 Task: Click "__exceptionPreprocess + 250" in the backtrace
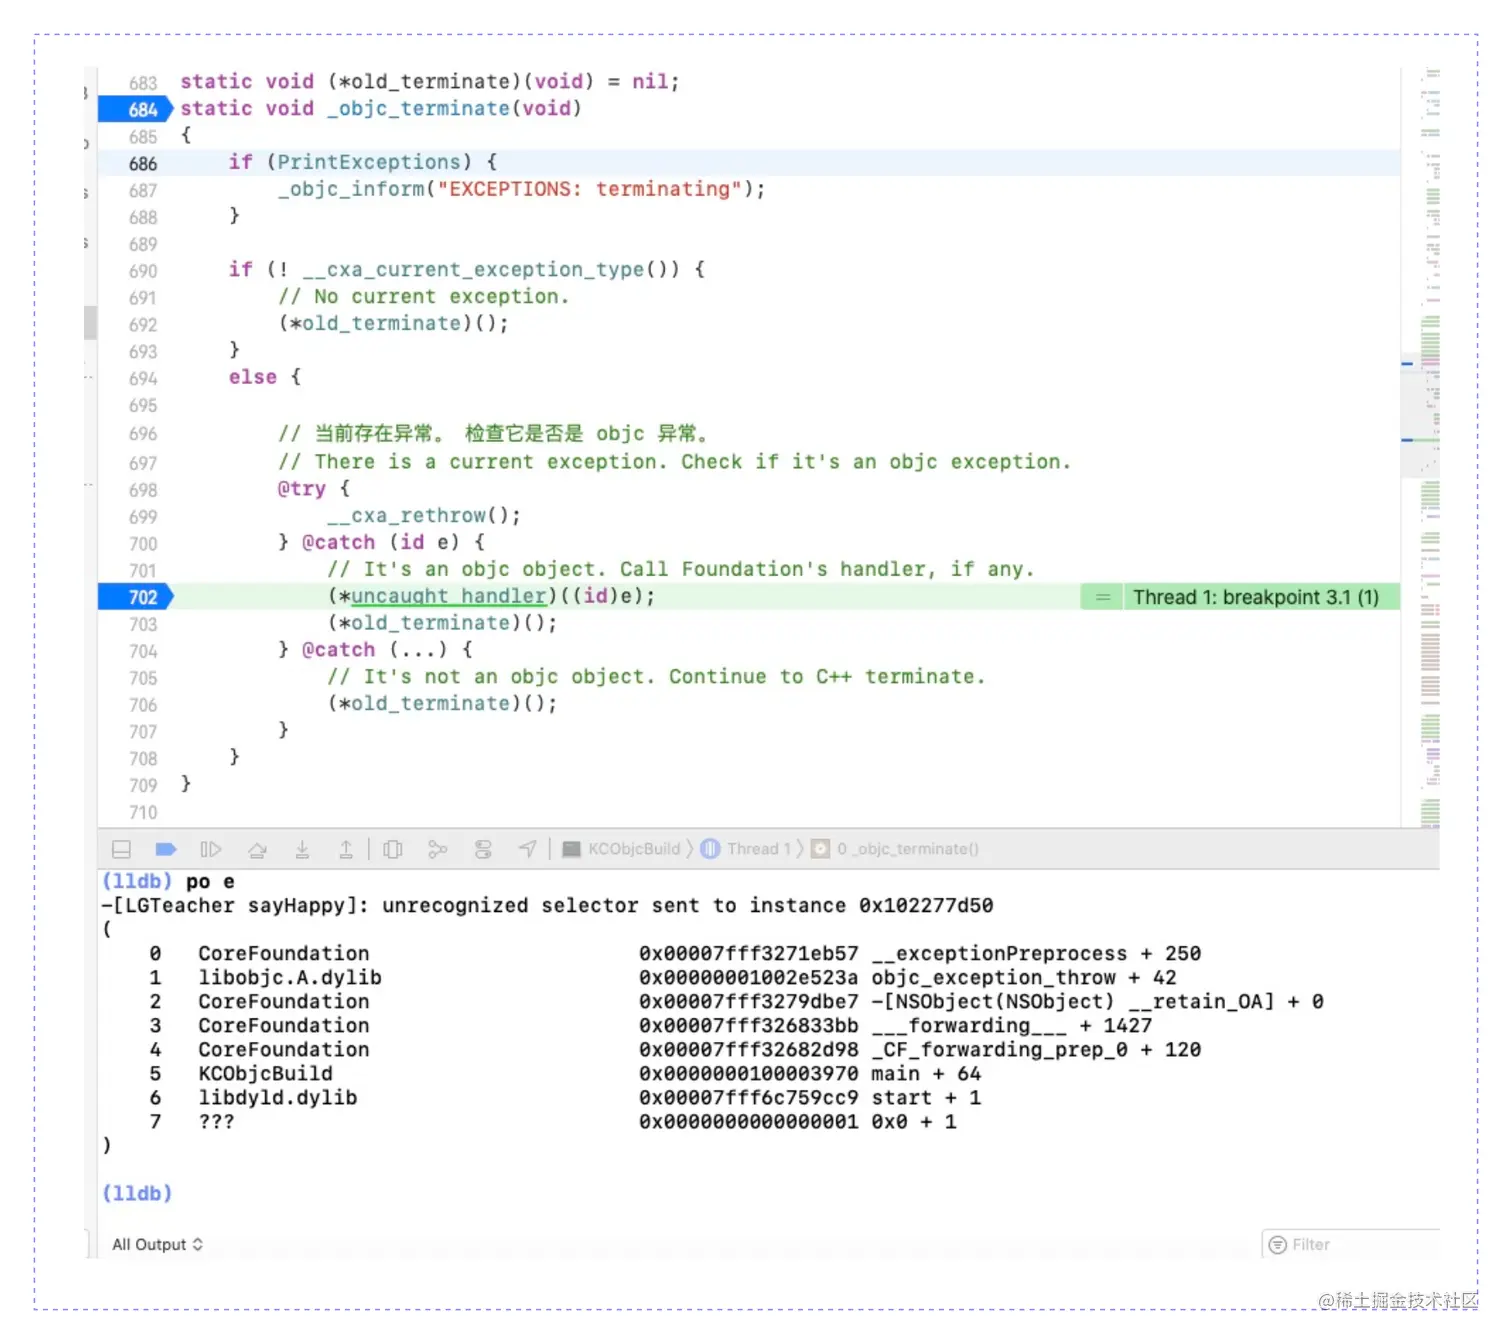1036,953
